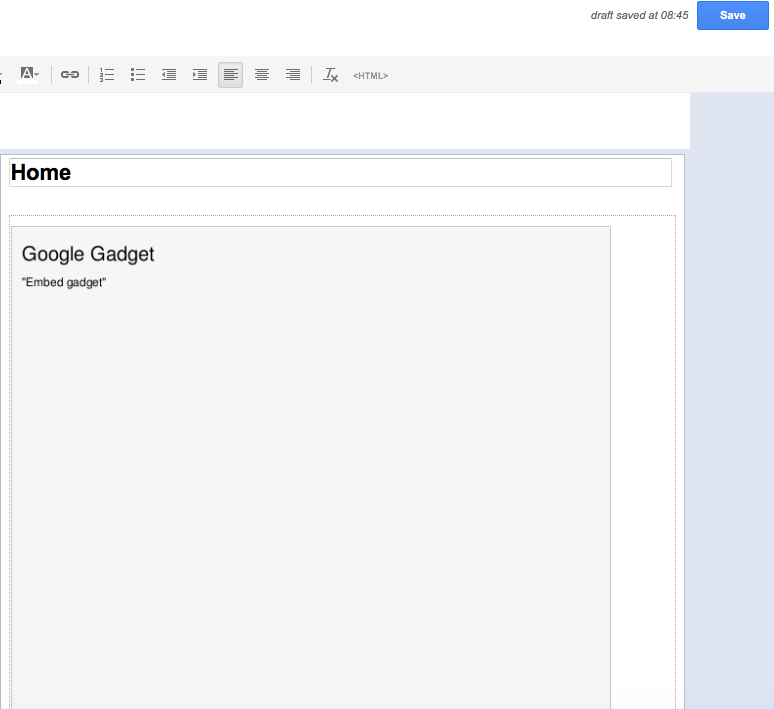
Task: Click the "Embed gadget" text
Action: [x=64, y=283]
